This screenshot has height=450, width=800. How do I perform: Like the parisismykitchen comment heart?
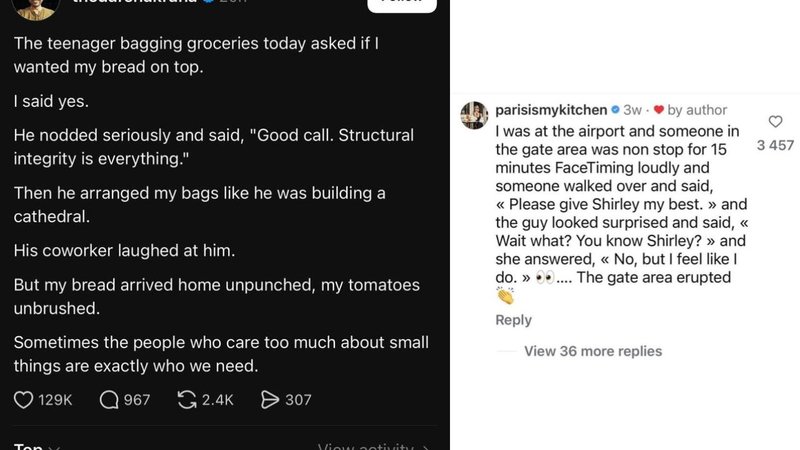[x=775, y=122]
